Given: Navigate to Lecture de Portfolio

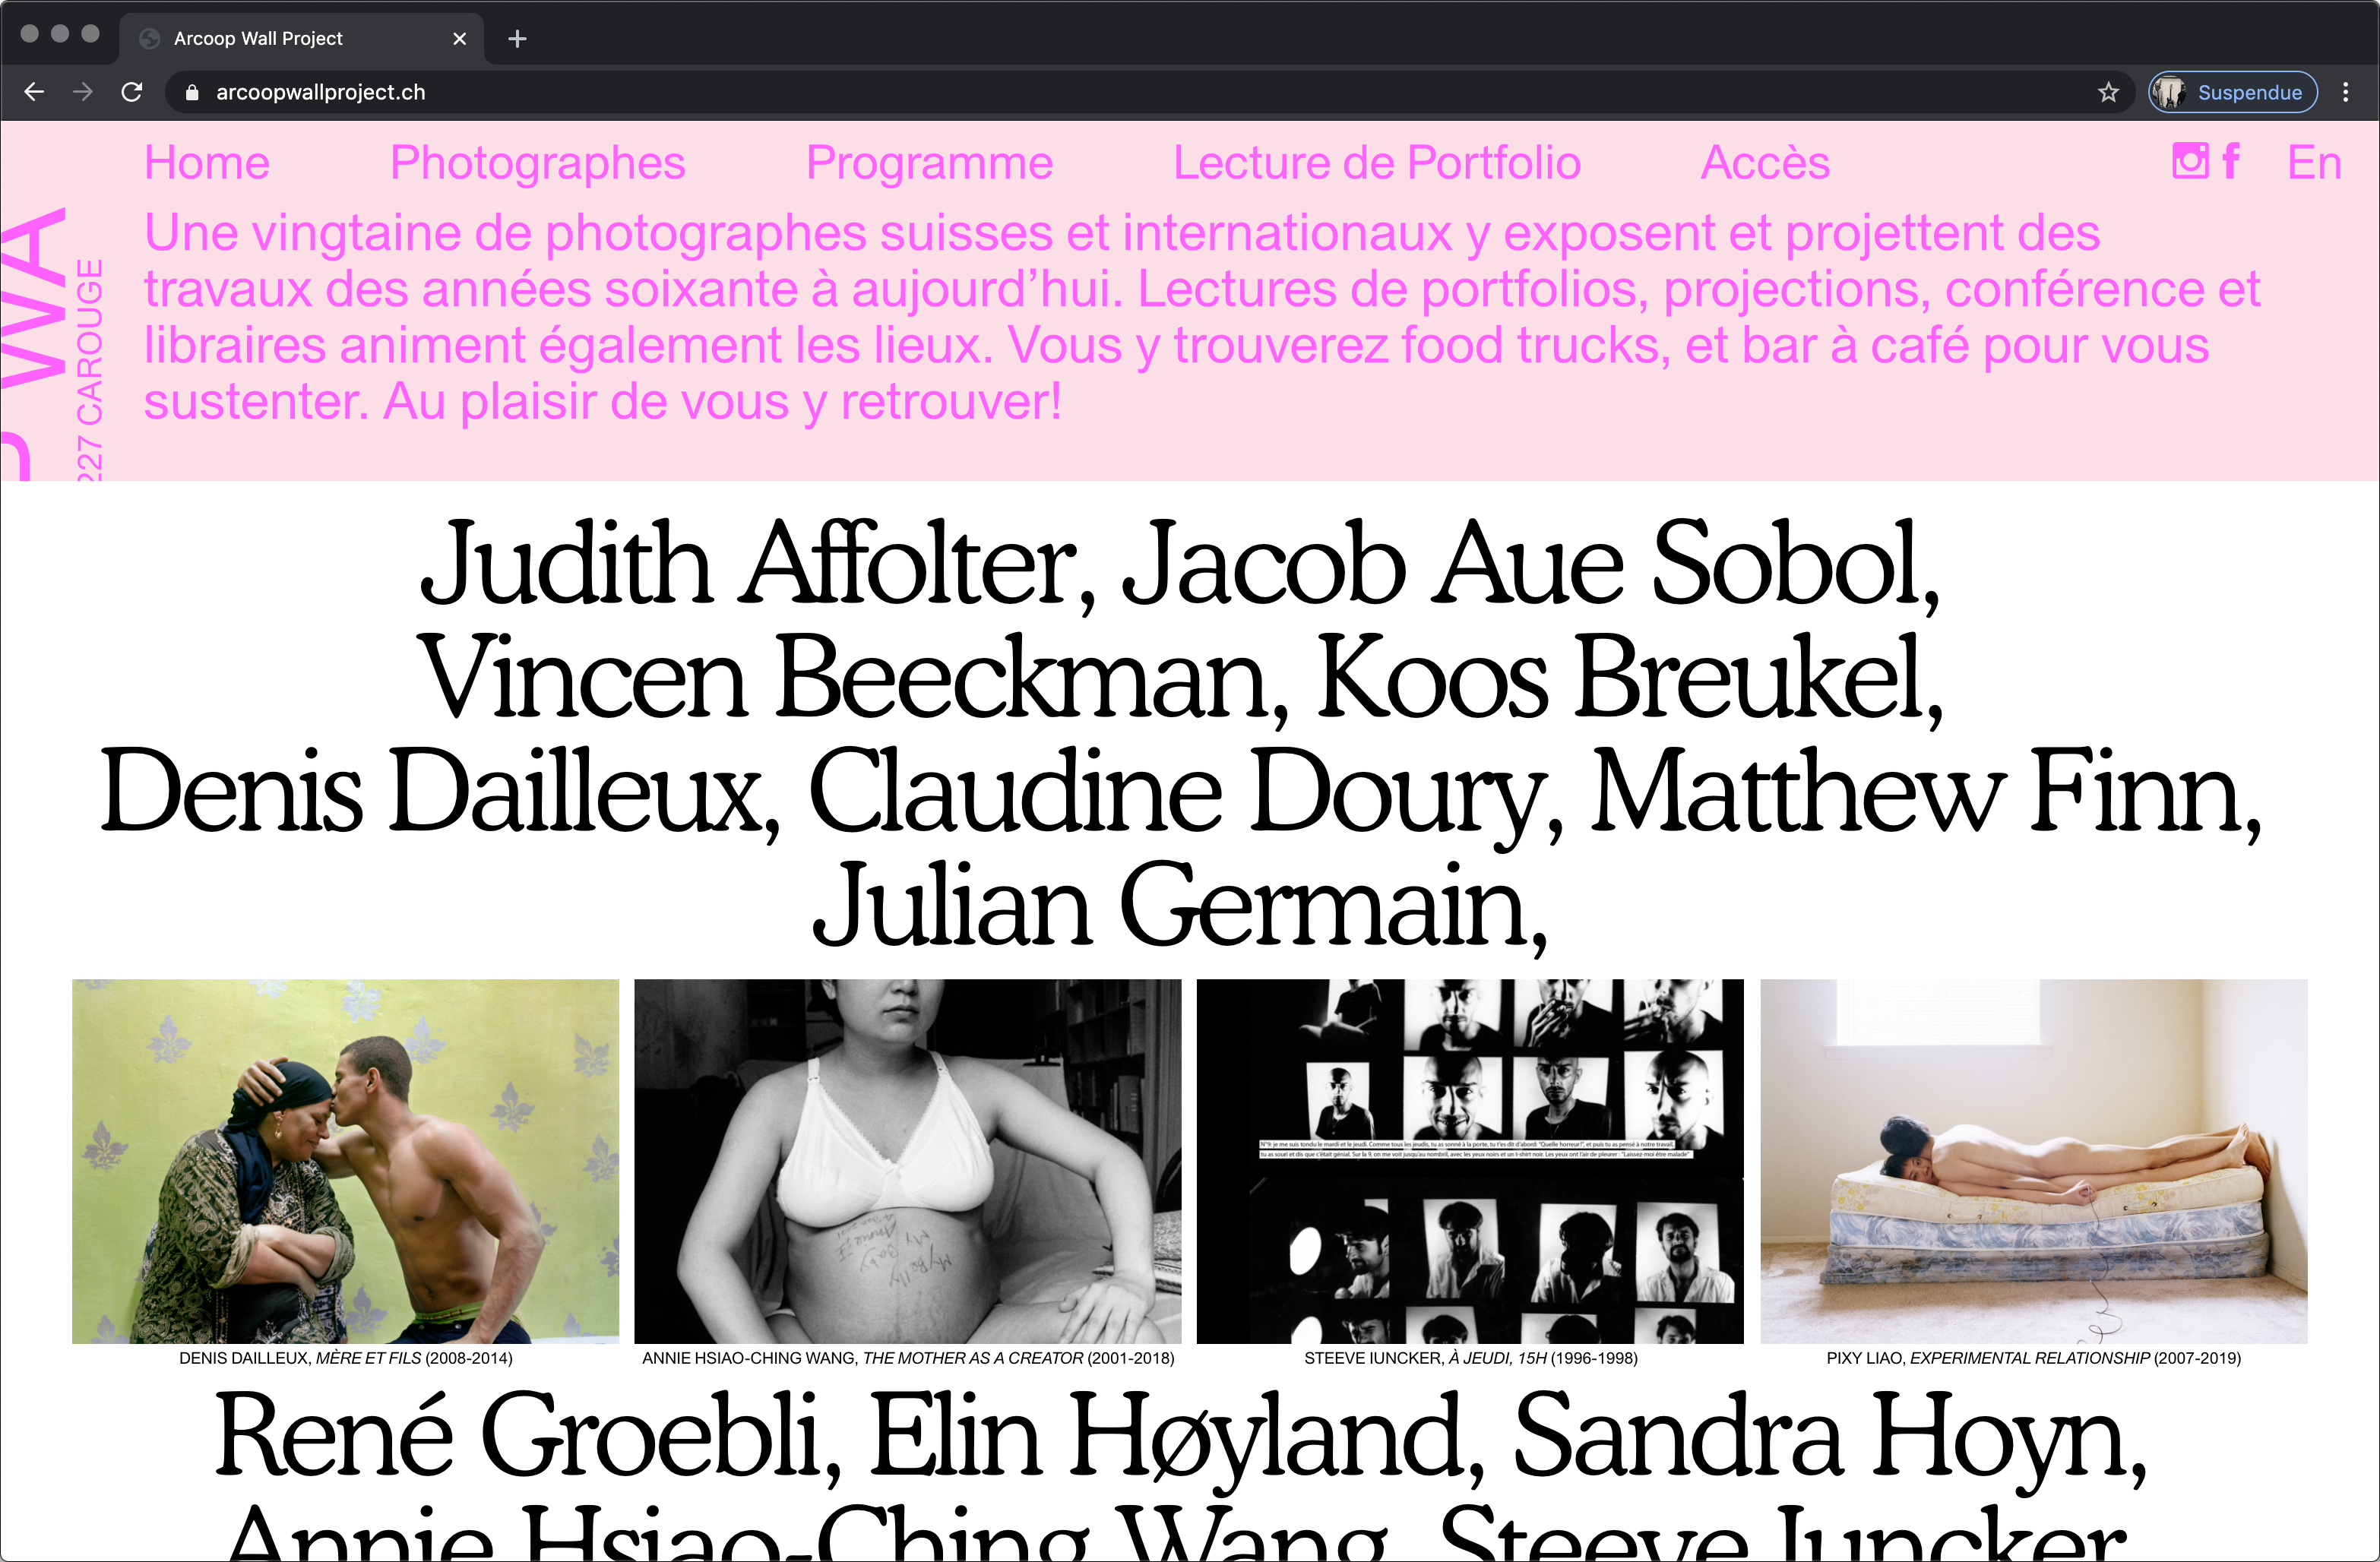Looking at the screenshot, I should tap(1376, 163).
